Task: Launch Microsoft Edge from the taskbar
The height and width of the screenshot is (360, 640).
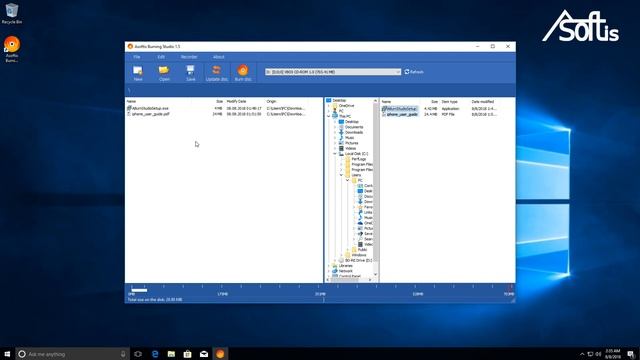Action: [155, 354]
